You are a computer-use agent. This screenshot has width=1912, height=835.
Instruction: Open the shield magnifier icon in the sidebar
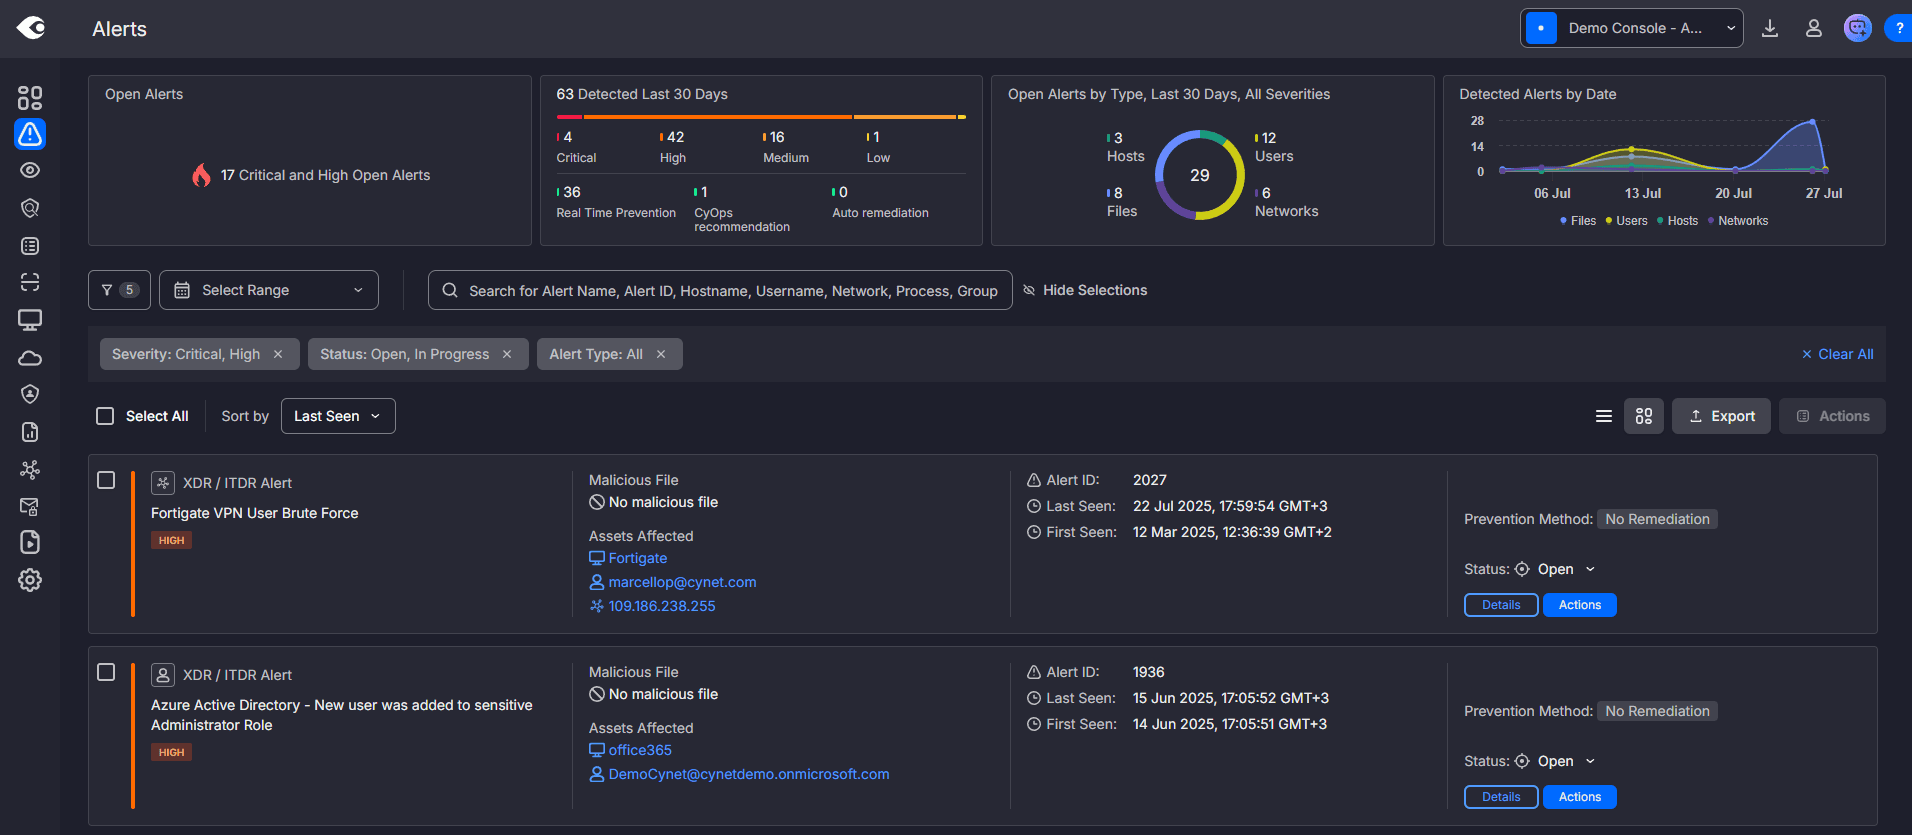(x=30, y=208)
